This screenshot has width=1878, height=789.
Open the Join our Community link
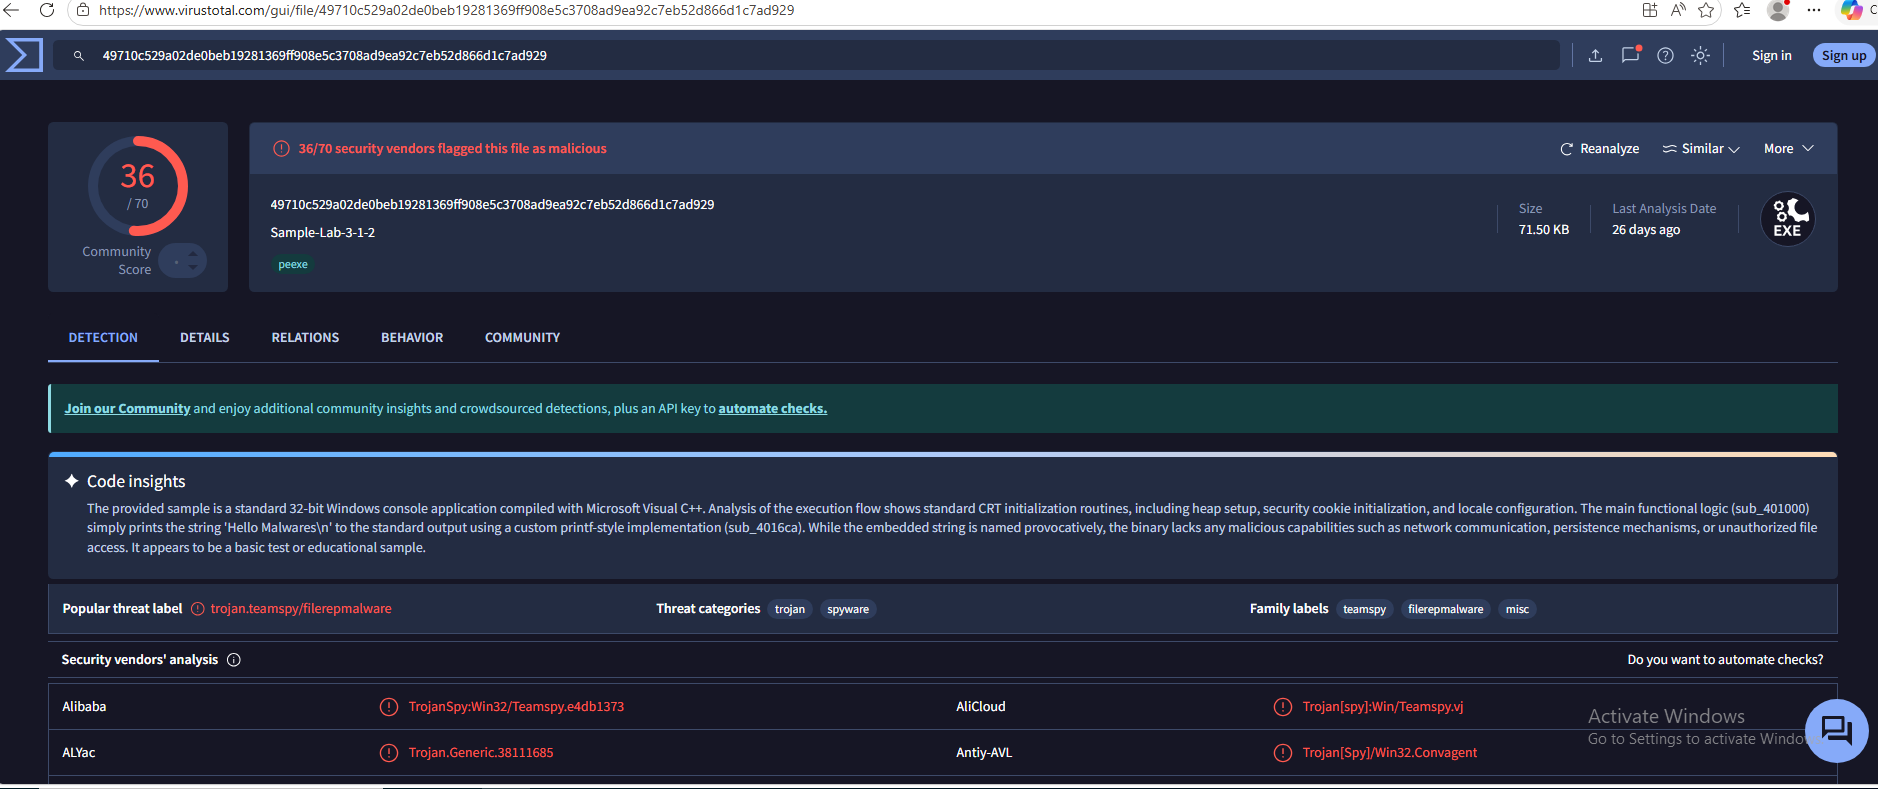127,409
